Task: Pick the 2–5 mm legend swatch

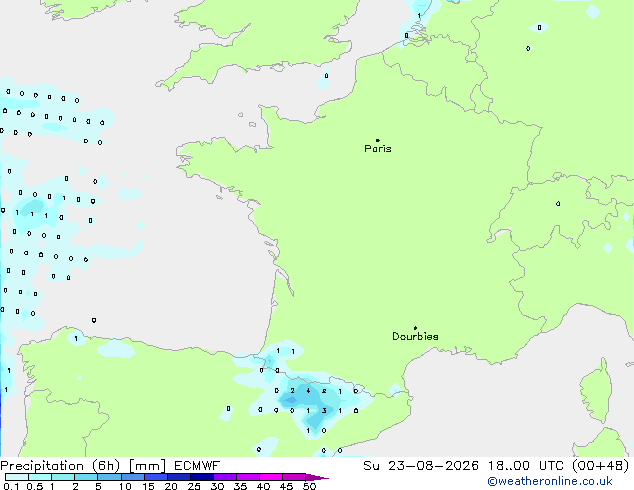Action: click(86, 477)
